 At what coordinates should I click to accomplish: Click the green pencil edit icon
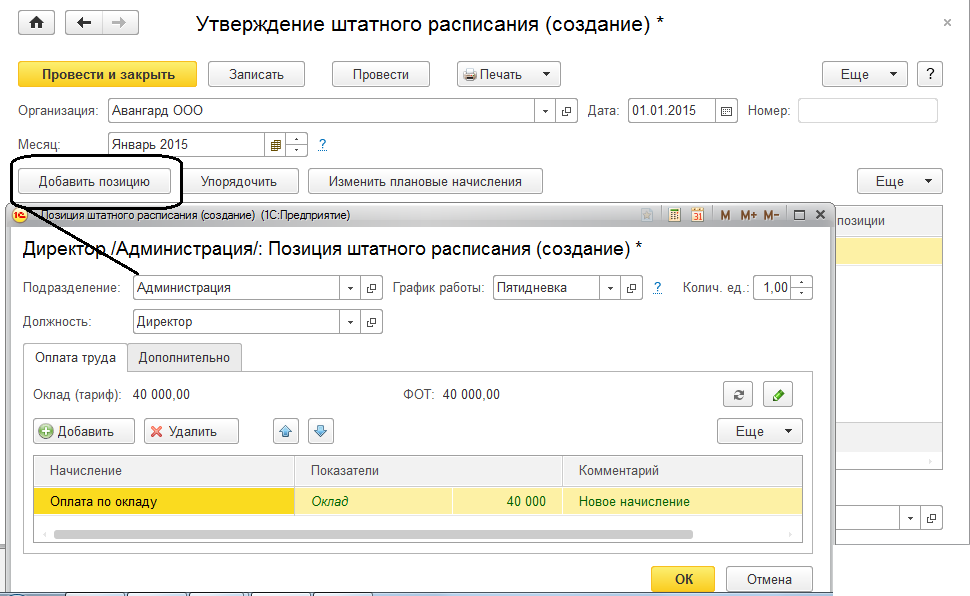click(x=777, y=394)
